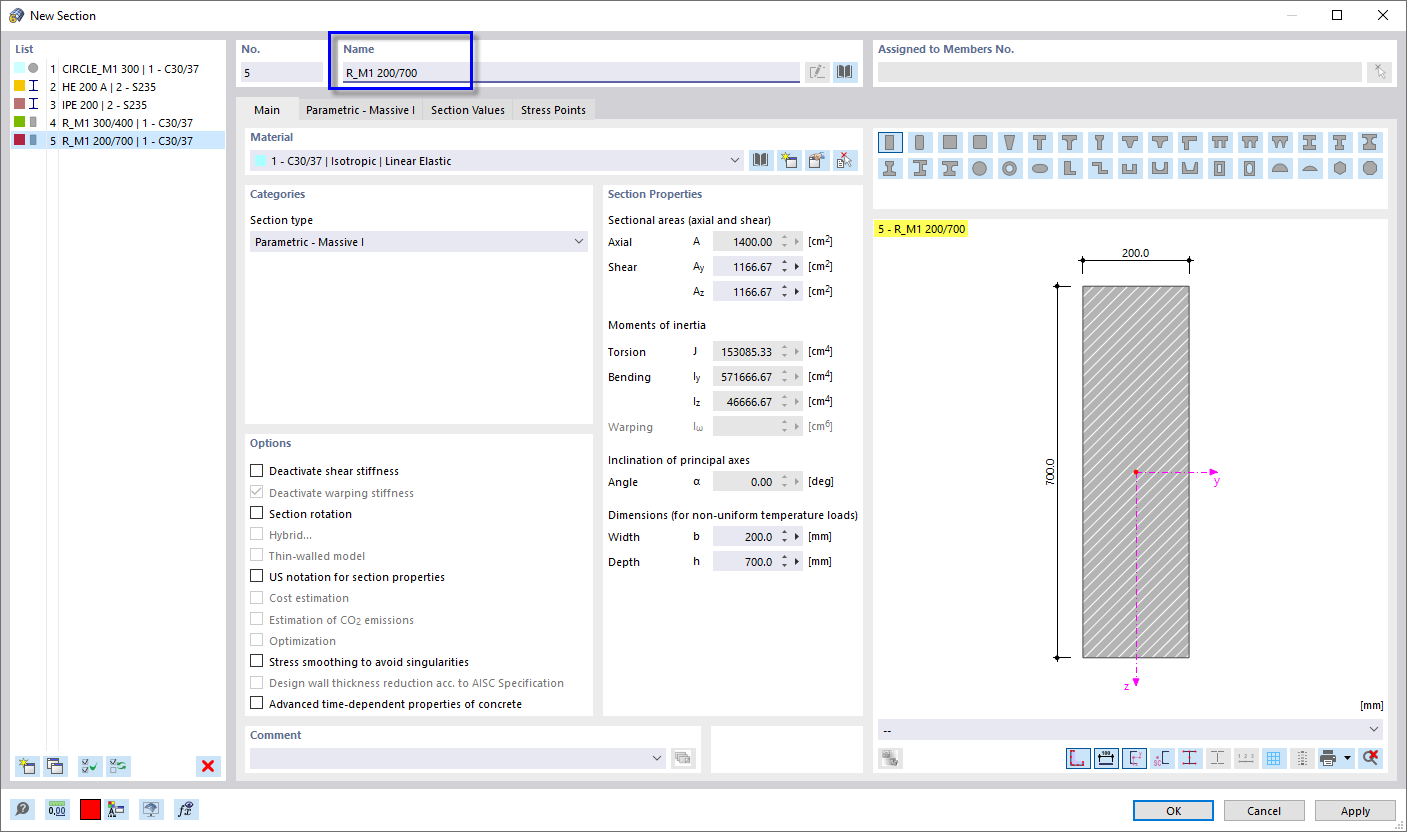Viewport: 1407px width, 832px height.
Task: Open the function formula display icon
Action: (x=186, y=809)
